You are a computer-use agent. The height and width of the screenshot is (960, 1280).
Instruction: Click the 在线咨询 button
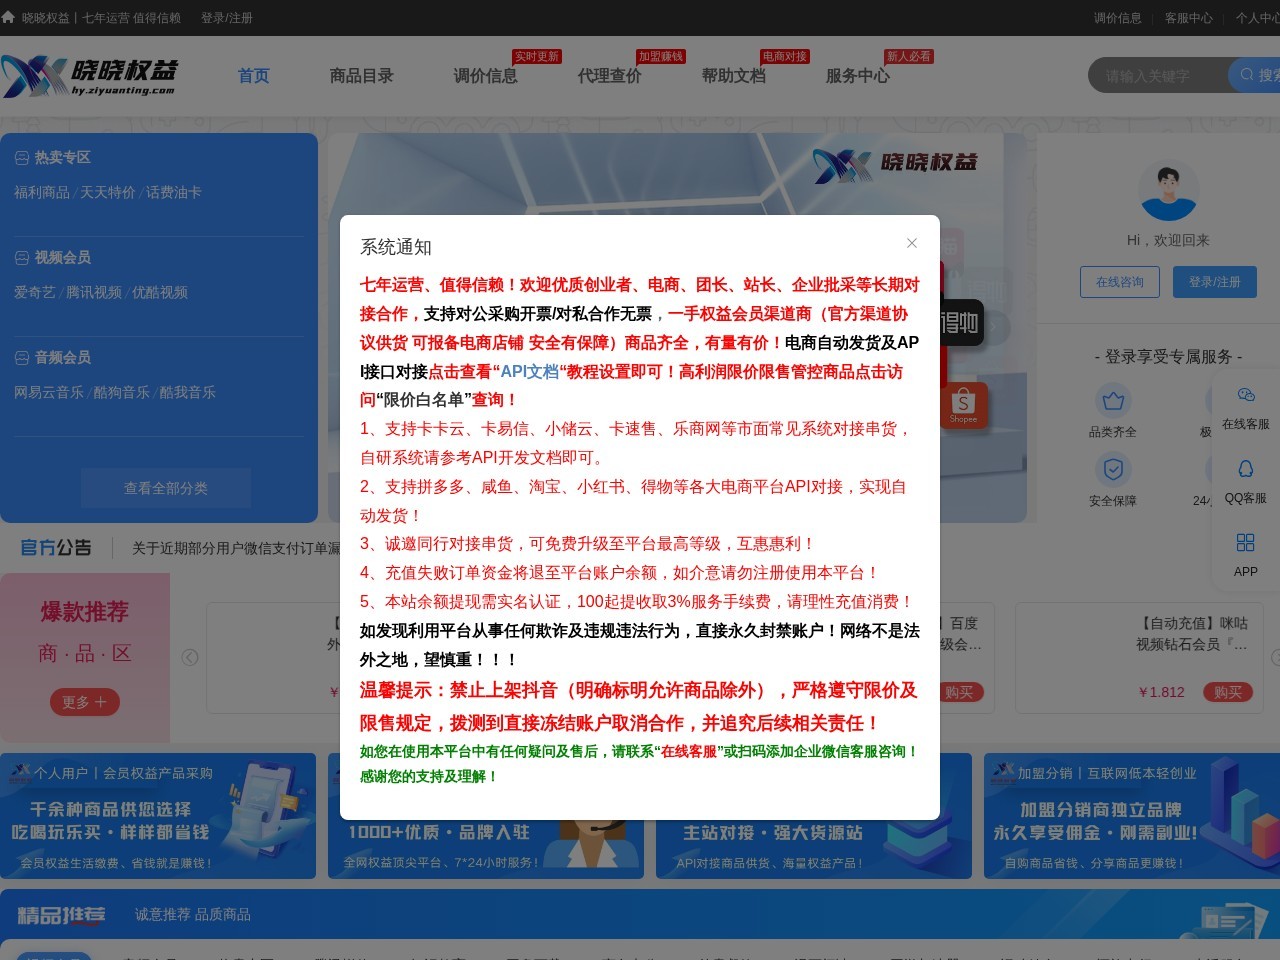click(x=1119, y=281)
